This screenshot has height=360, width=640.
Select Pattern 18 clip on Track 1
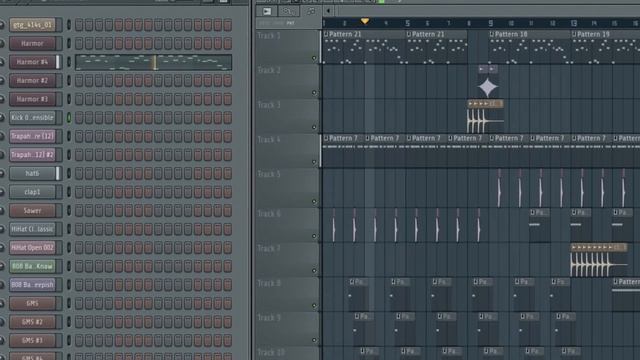point(529,47)
